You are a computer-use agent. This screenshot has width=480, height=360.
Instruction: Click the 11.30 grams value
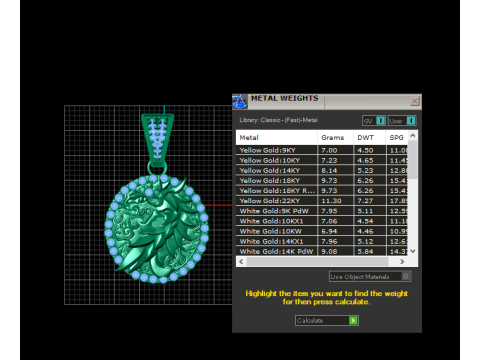tap(331, 201)
